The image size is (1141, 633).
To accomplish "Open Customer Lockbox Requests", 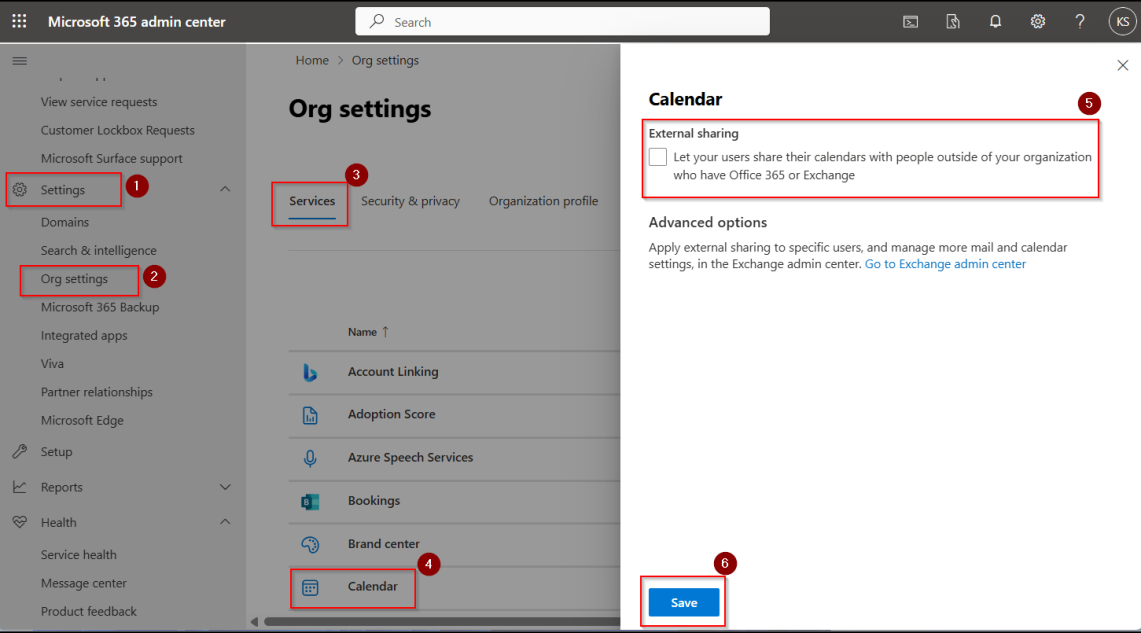I will coord(118,130).
